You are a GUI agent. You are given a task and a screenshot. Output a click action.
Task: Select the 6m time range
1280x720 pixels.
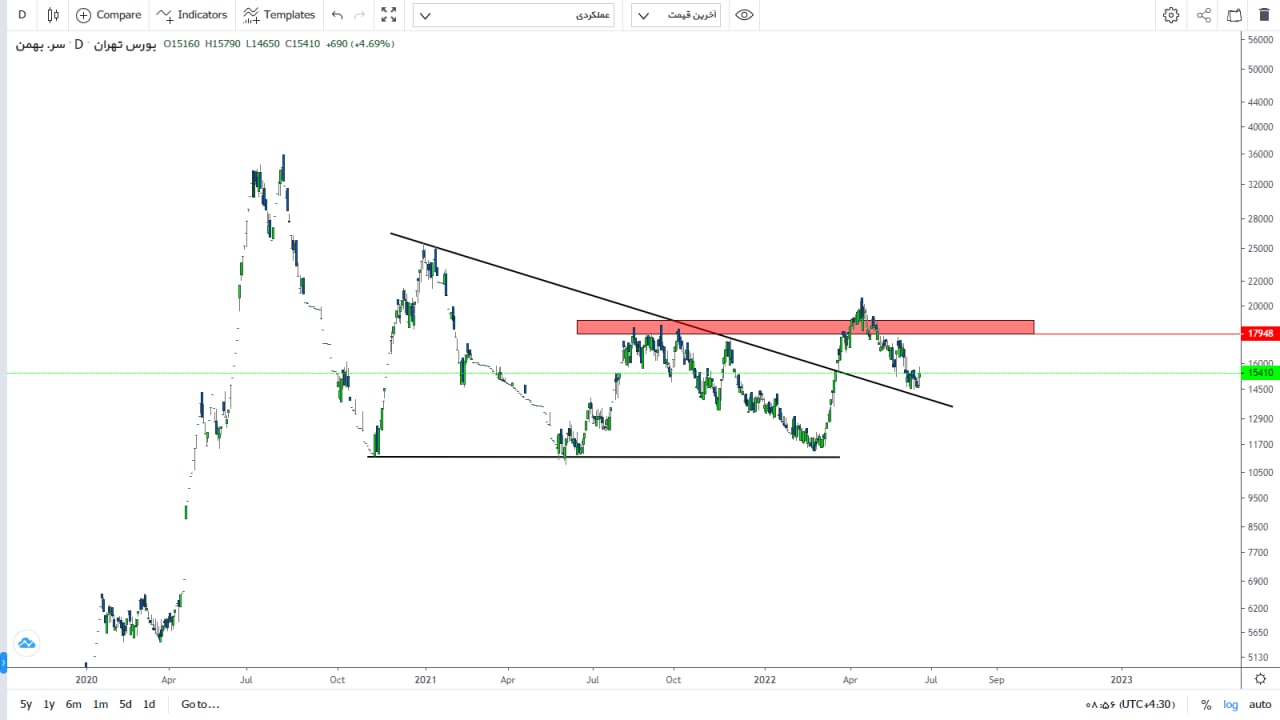click(74, 704)
